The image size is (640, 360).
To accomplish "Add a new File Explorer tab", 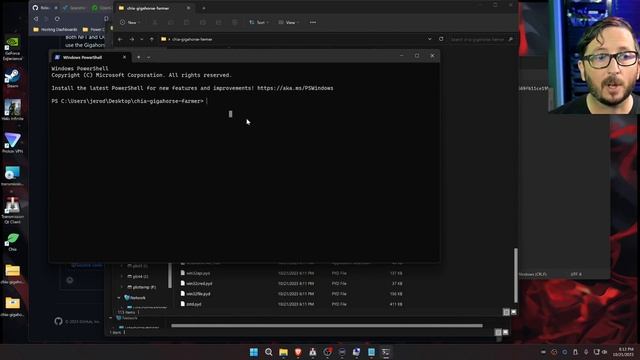I will (x=204, y=8).
